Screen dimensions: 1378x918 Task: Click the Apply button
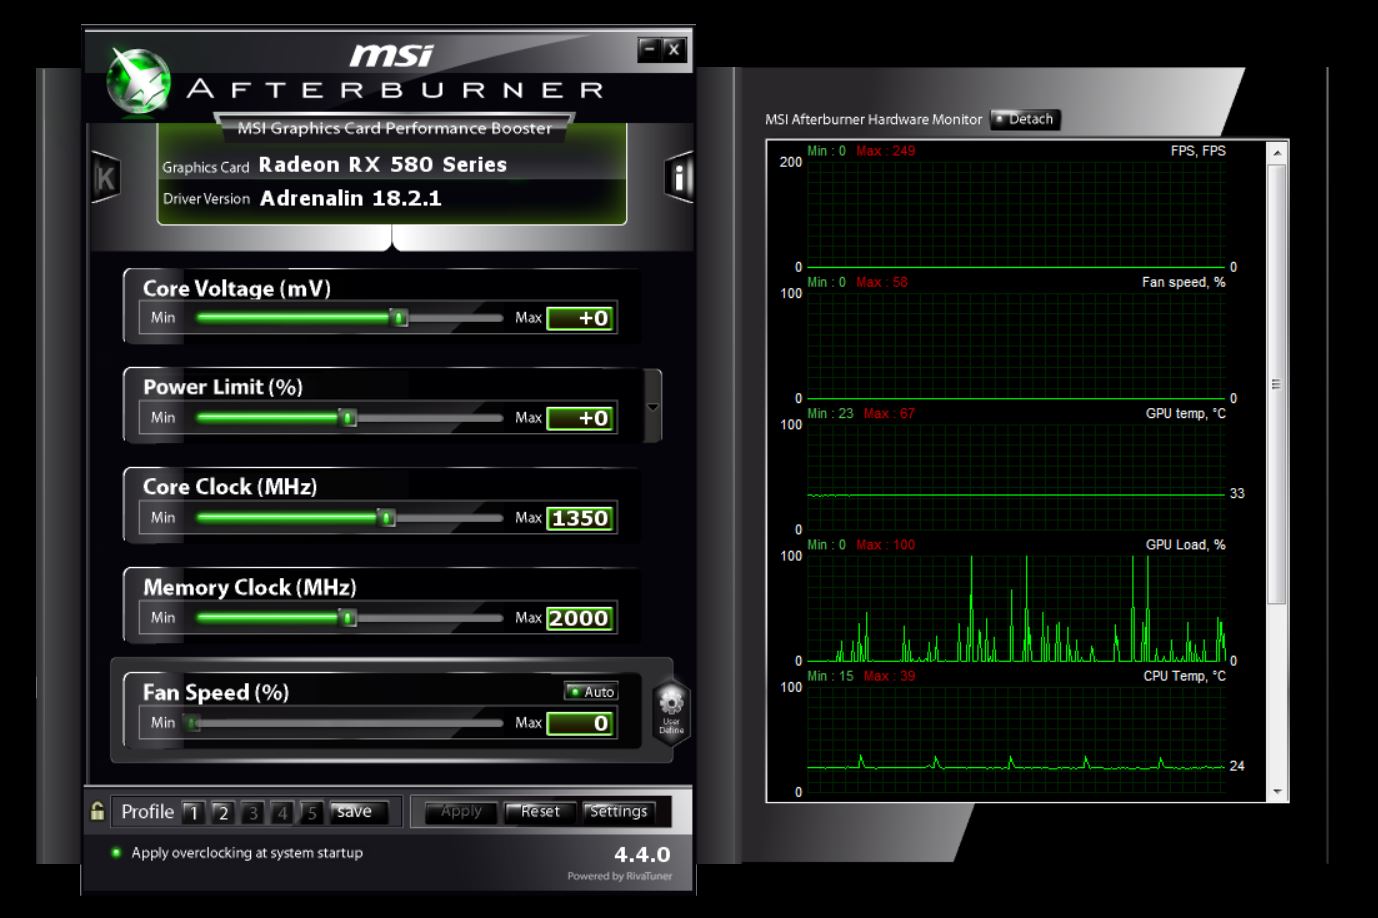click(461, 812)
